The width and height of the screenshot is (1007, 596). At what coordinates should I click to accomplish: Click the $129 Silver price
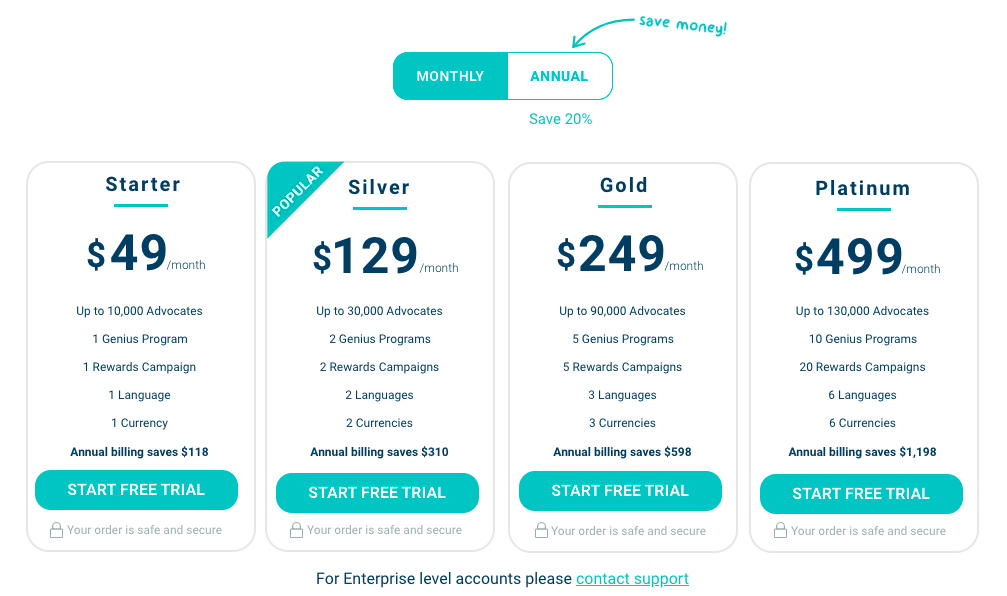pos(365,256)
